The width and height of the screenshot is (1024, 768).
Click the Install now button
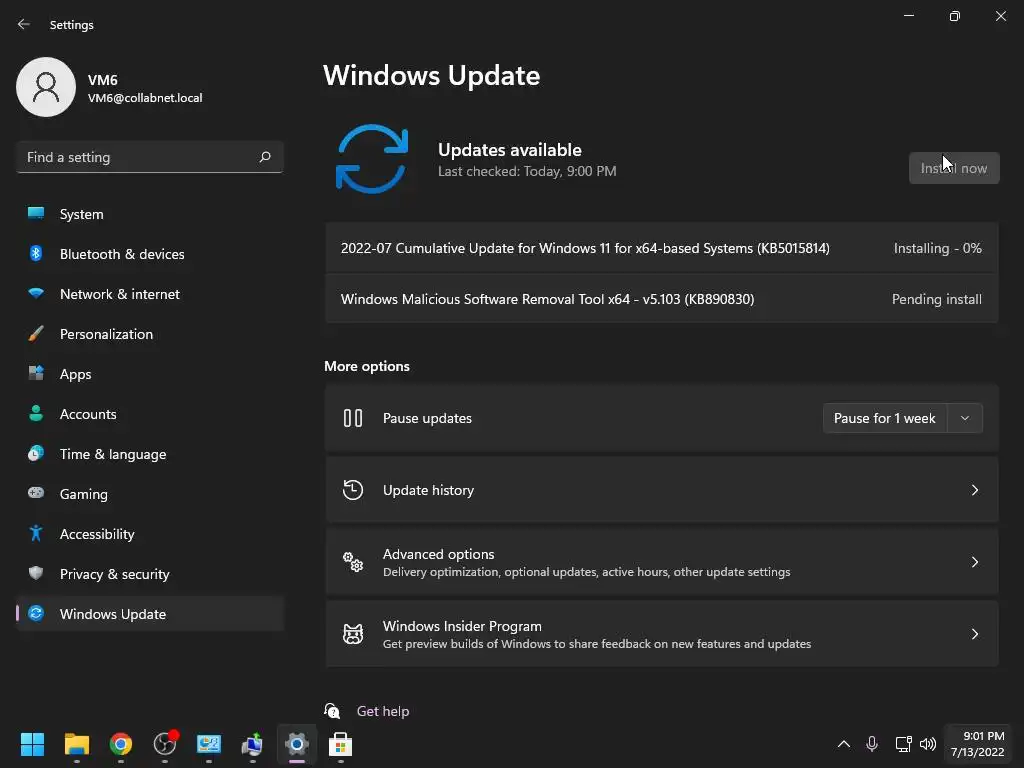(953, 168)
